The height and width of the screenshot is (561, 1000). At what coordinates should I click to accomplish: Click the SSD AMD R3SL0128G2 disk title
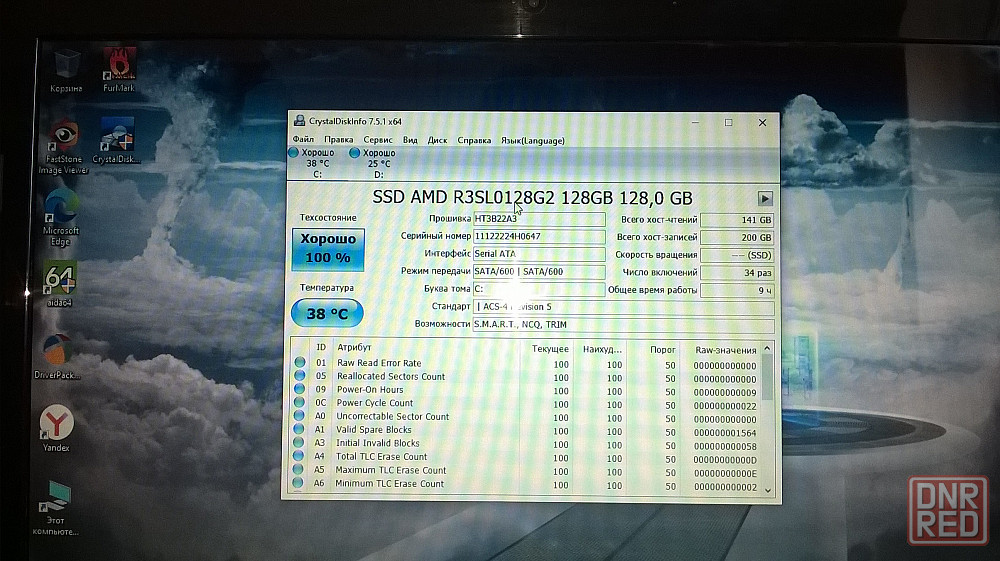pyautogui.click(x=532, y=198)
